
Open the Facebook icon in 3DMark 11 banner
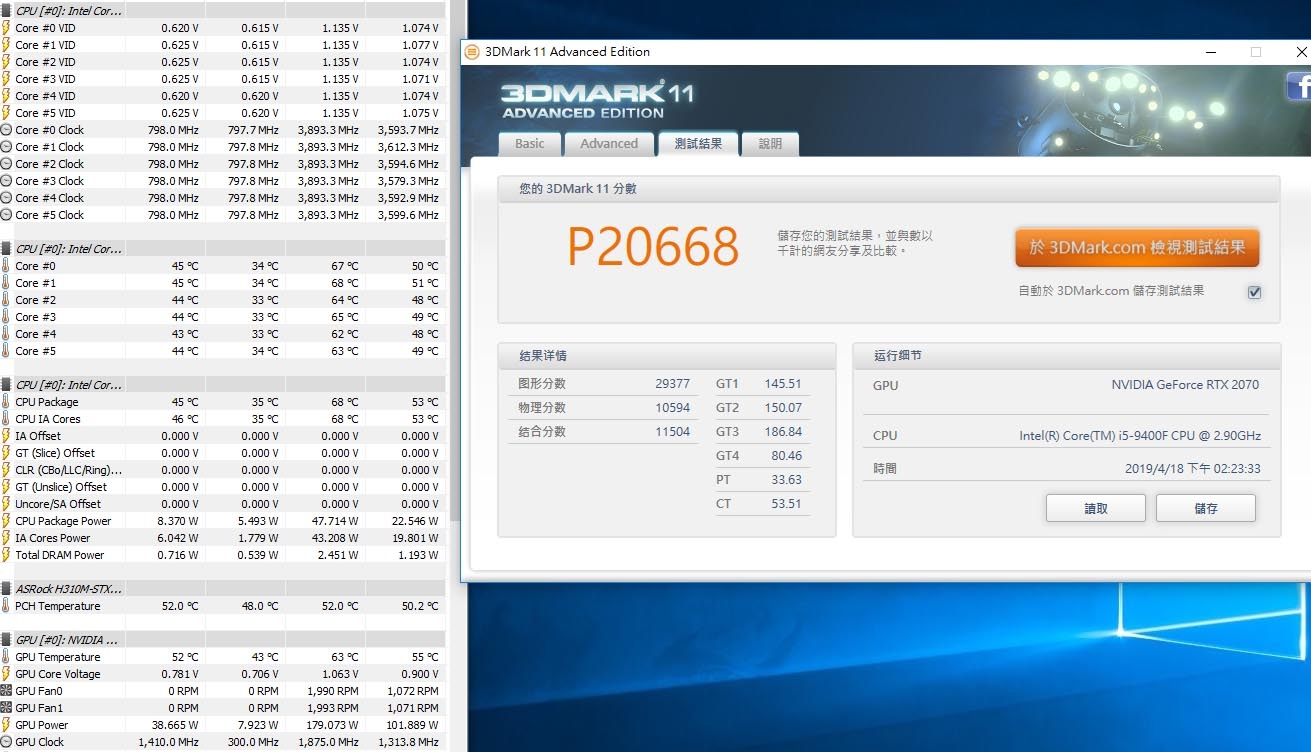[x=1298, y=86]
